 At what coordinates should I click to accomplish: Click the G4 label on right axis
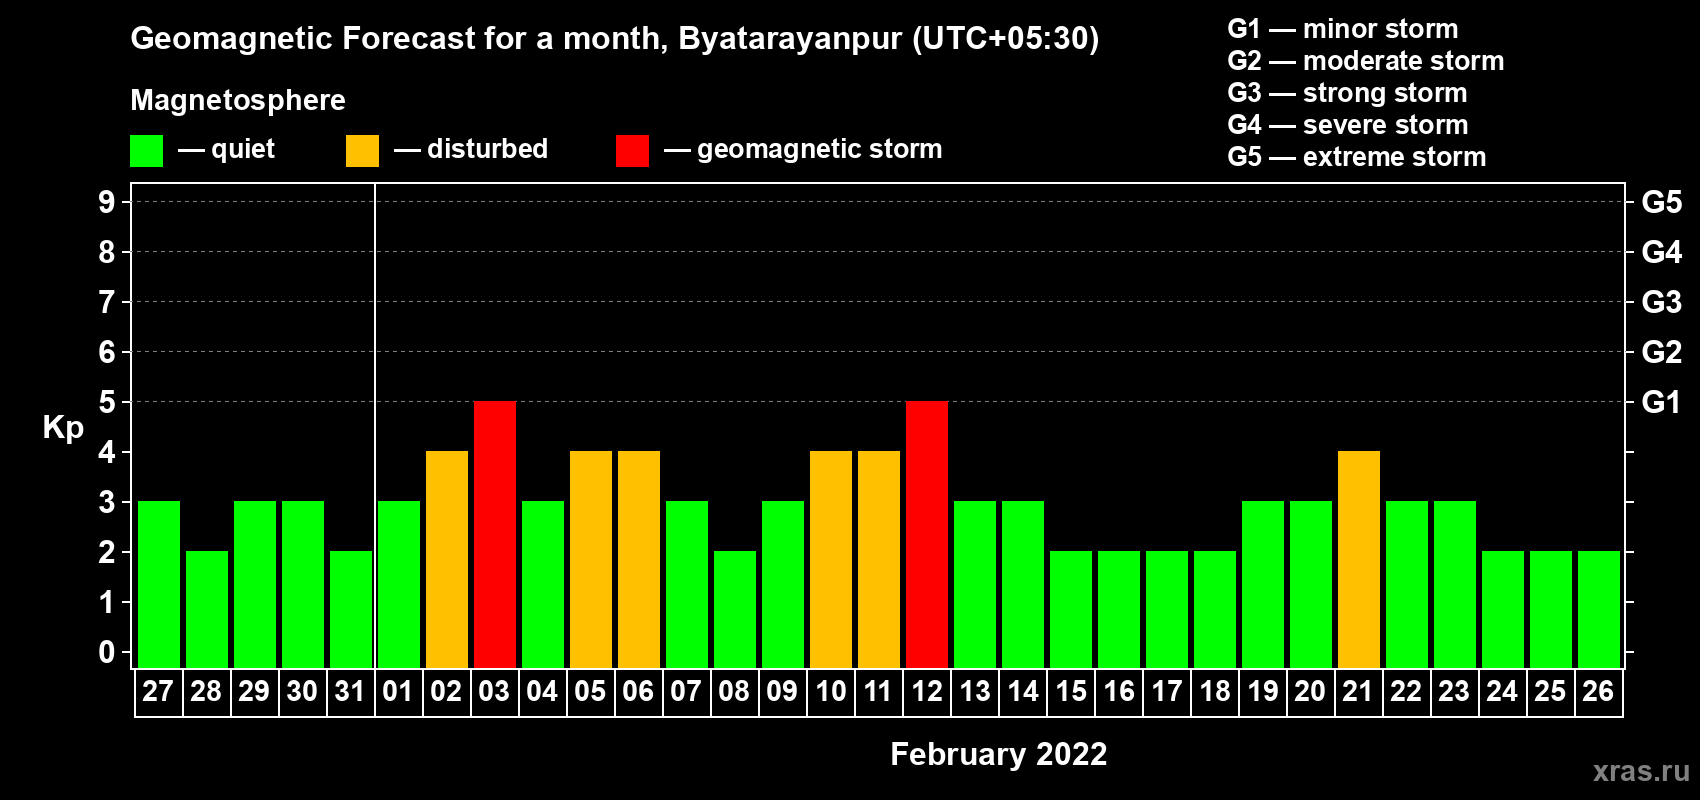click(1661, 252)
